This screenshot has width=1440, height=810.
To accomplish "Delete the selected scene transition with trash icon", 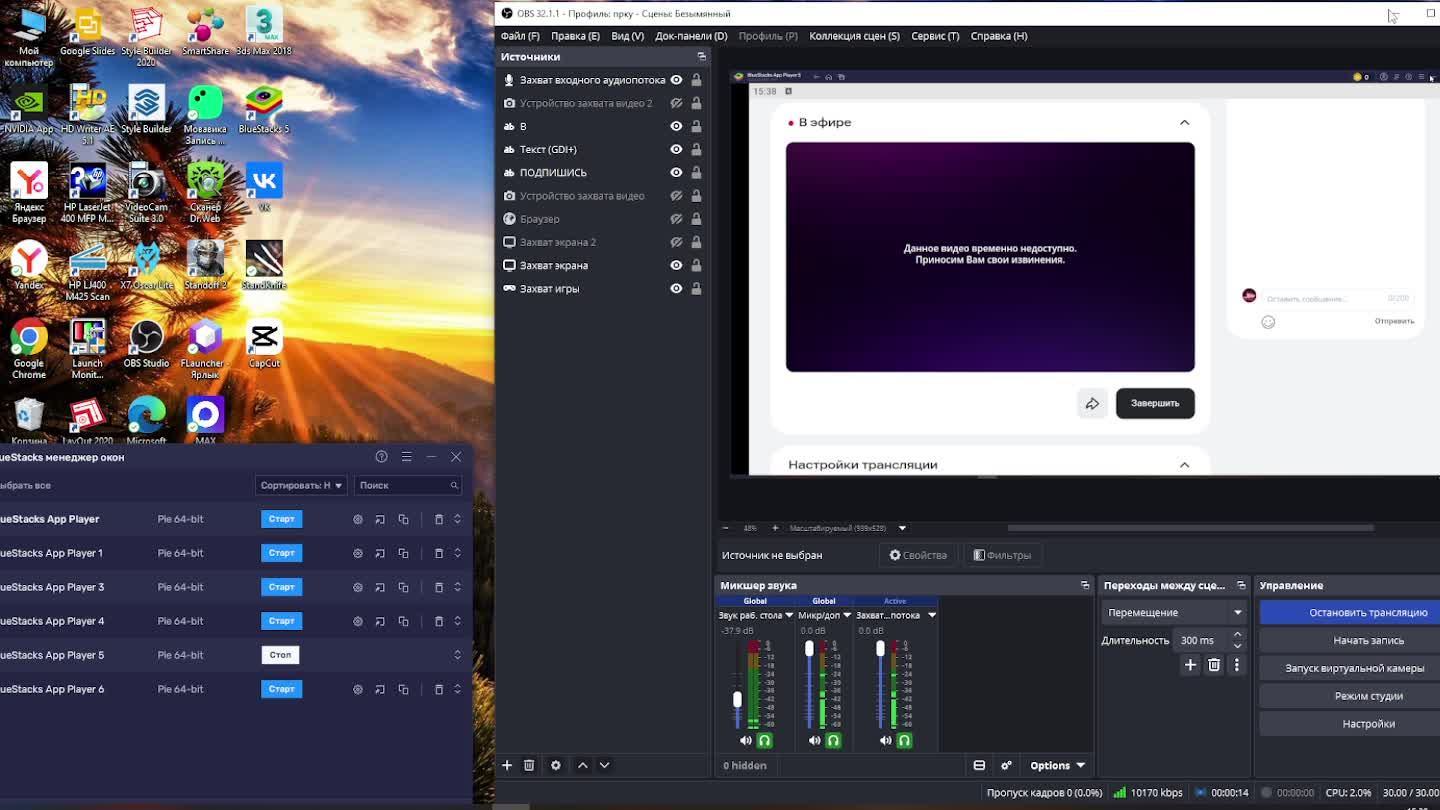I will tap(1214, 665).
